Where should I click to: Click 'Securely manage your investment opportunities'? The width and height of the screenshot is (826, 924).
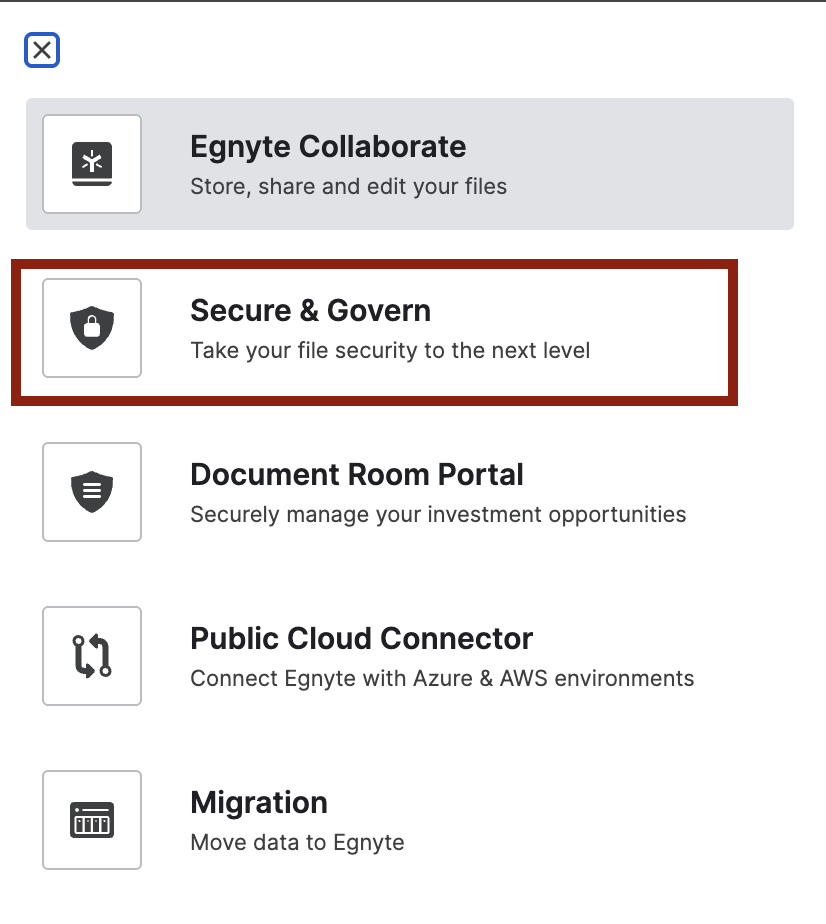point(438,515)
